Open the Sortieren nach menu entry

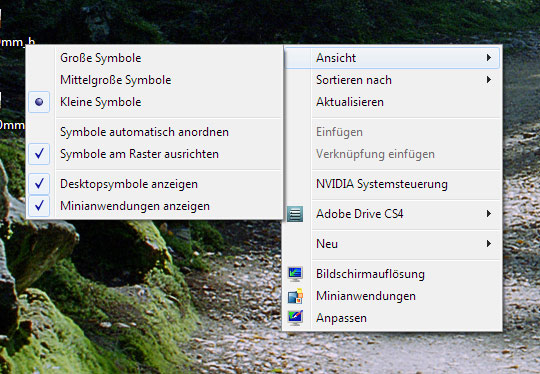(392, 80)
